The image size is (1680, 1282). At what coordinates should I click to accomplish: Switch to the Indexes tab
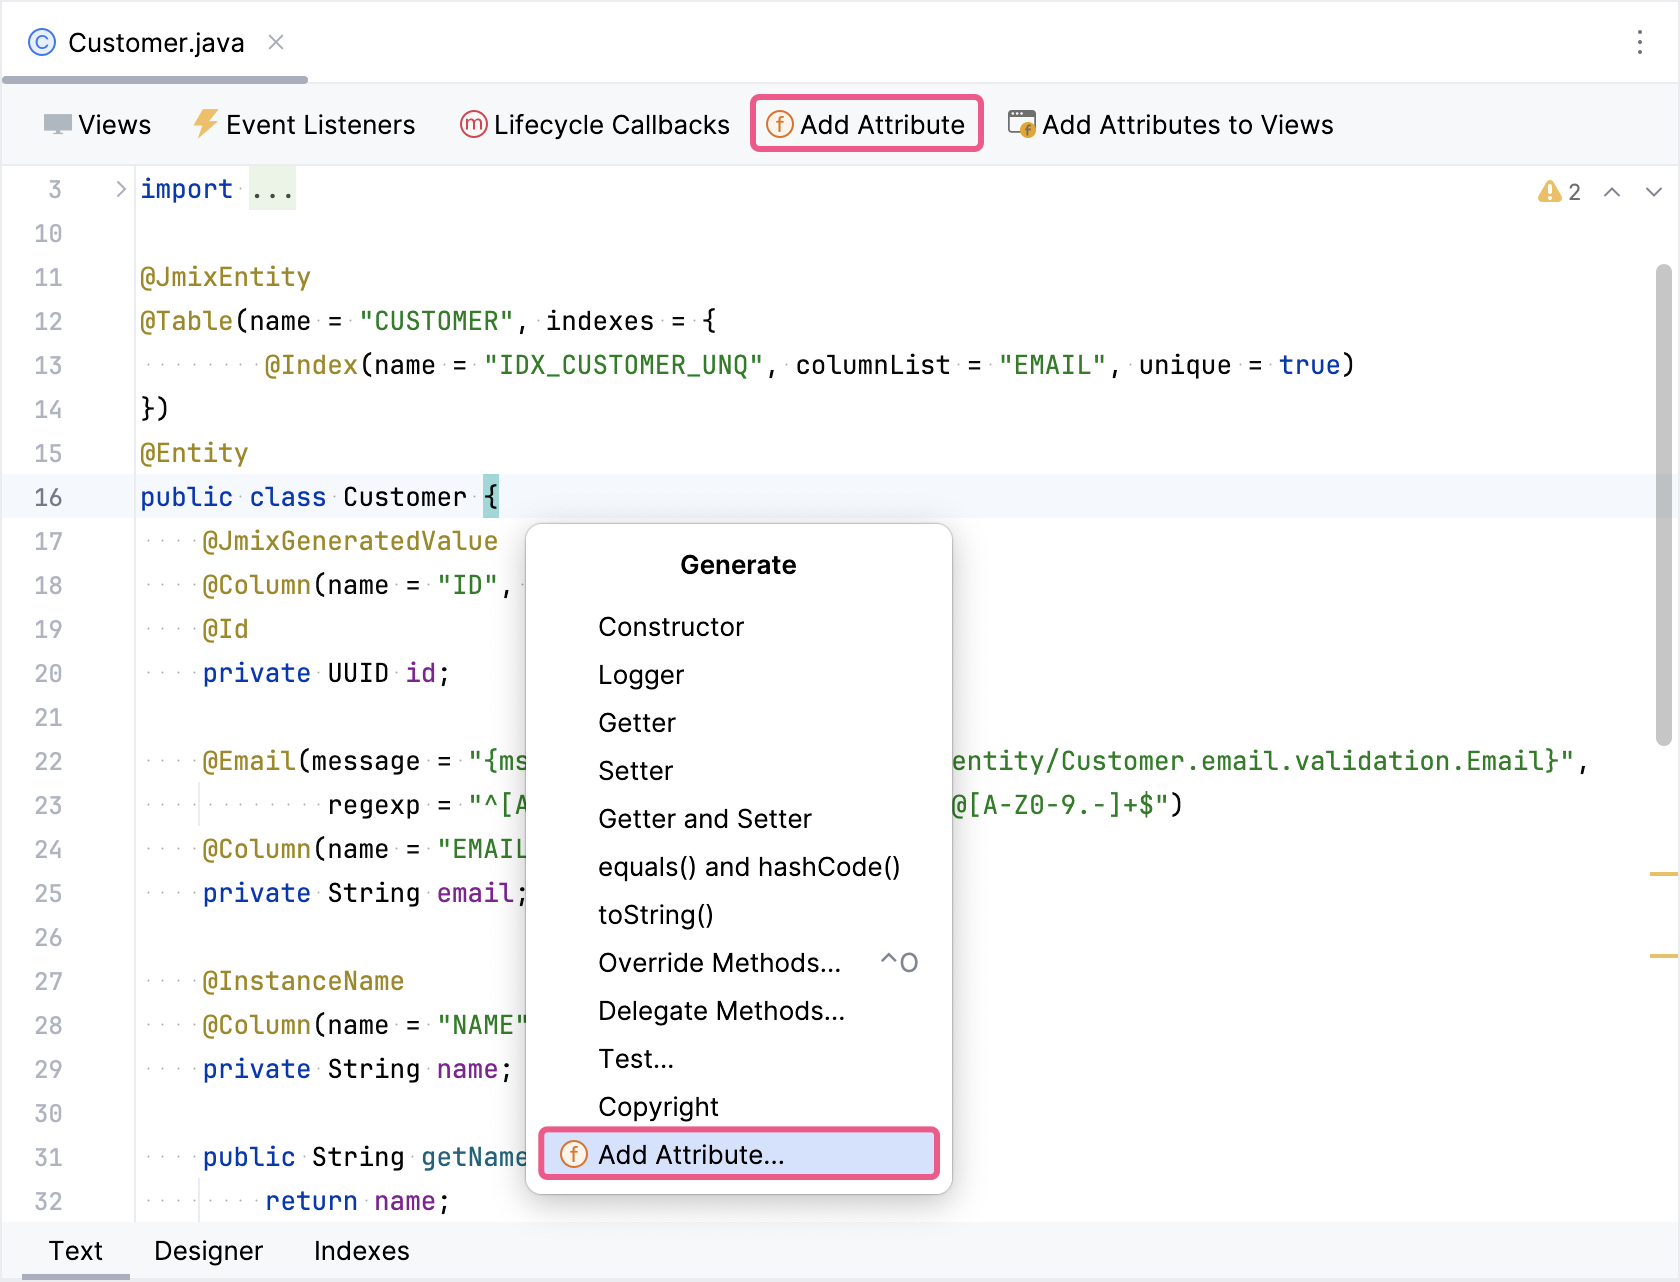point(361,1251)
